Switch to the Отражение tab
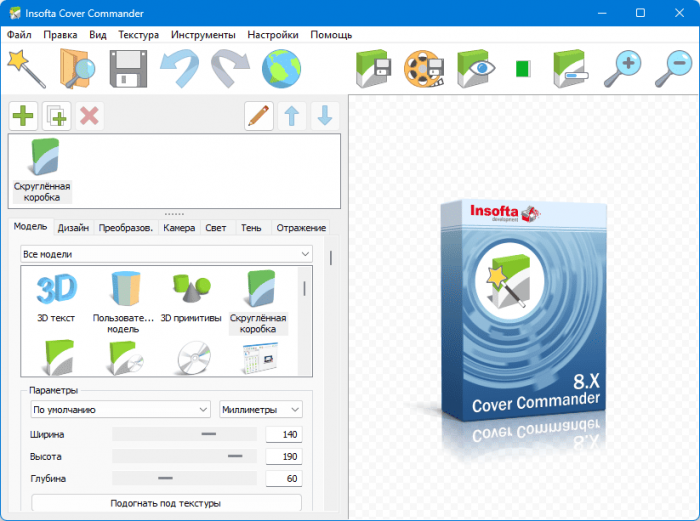 click(x=301, y=228)
